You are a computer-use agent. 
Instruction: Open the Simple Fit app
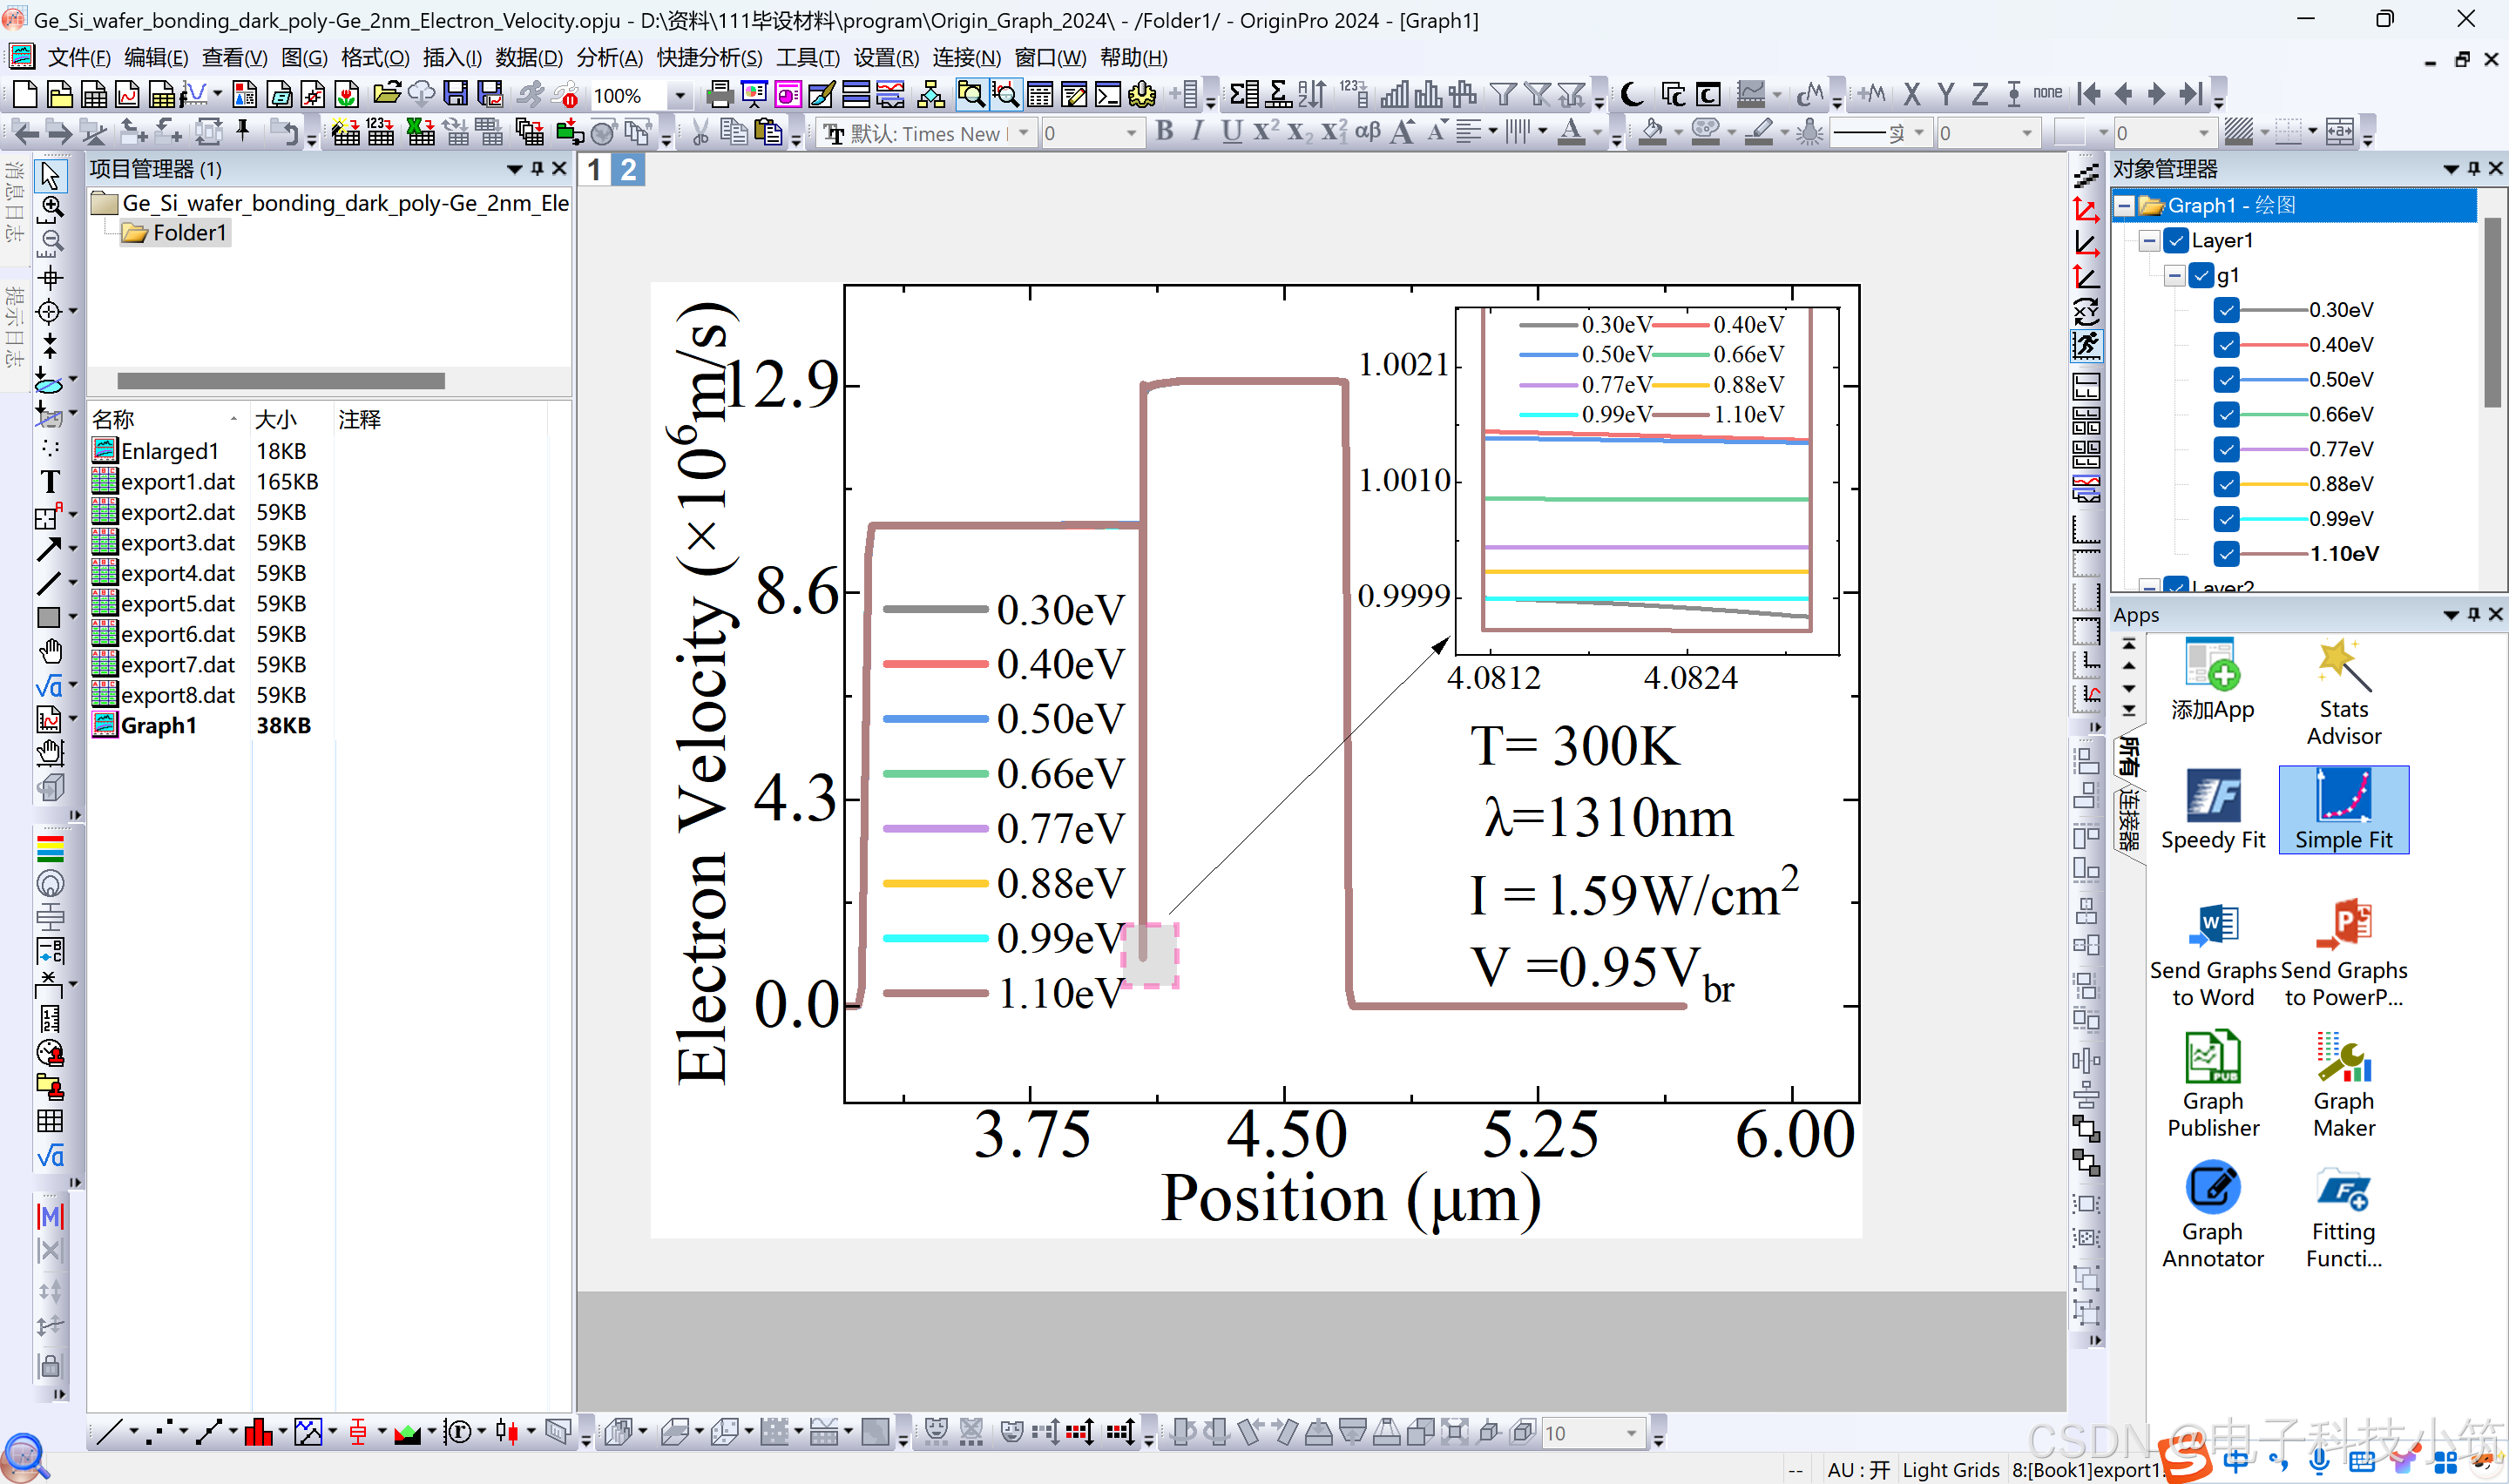[x=2343, y=810]
